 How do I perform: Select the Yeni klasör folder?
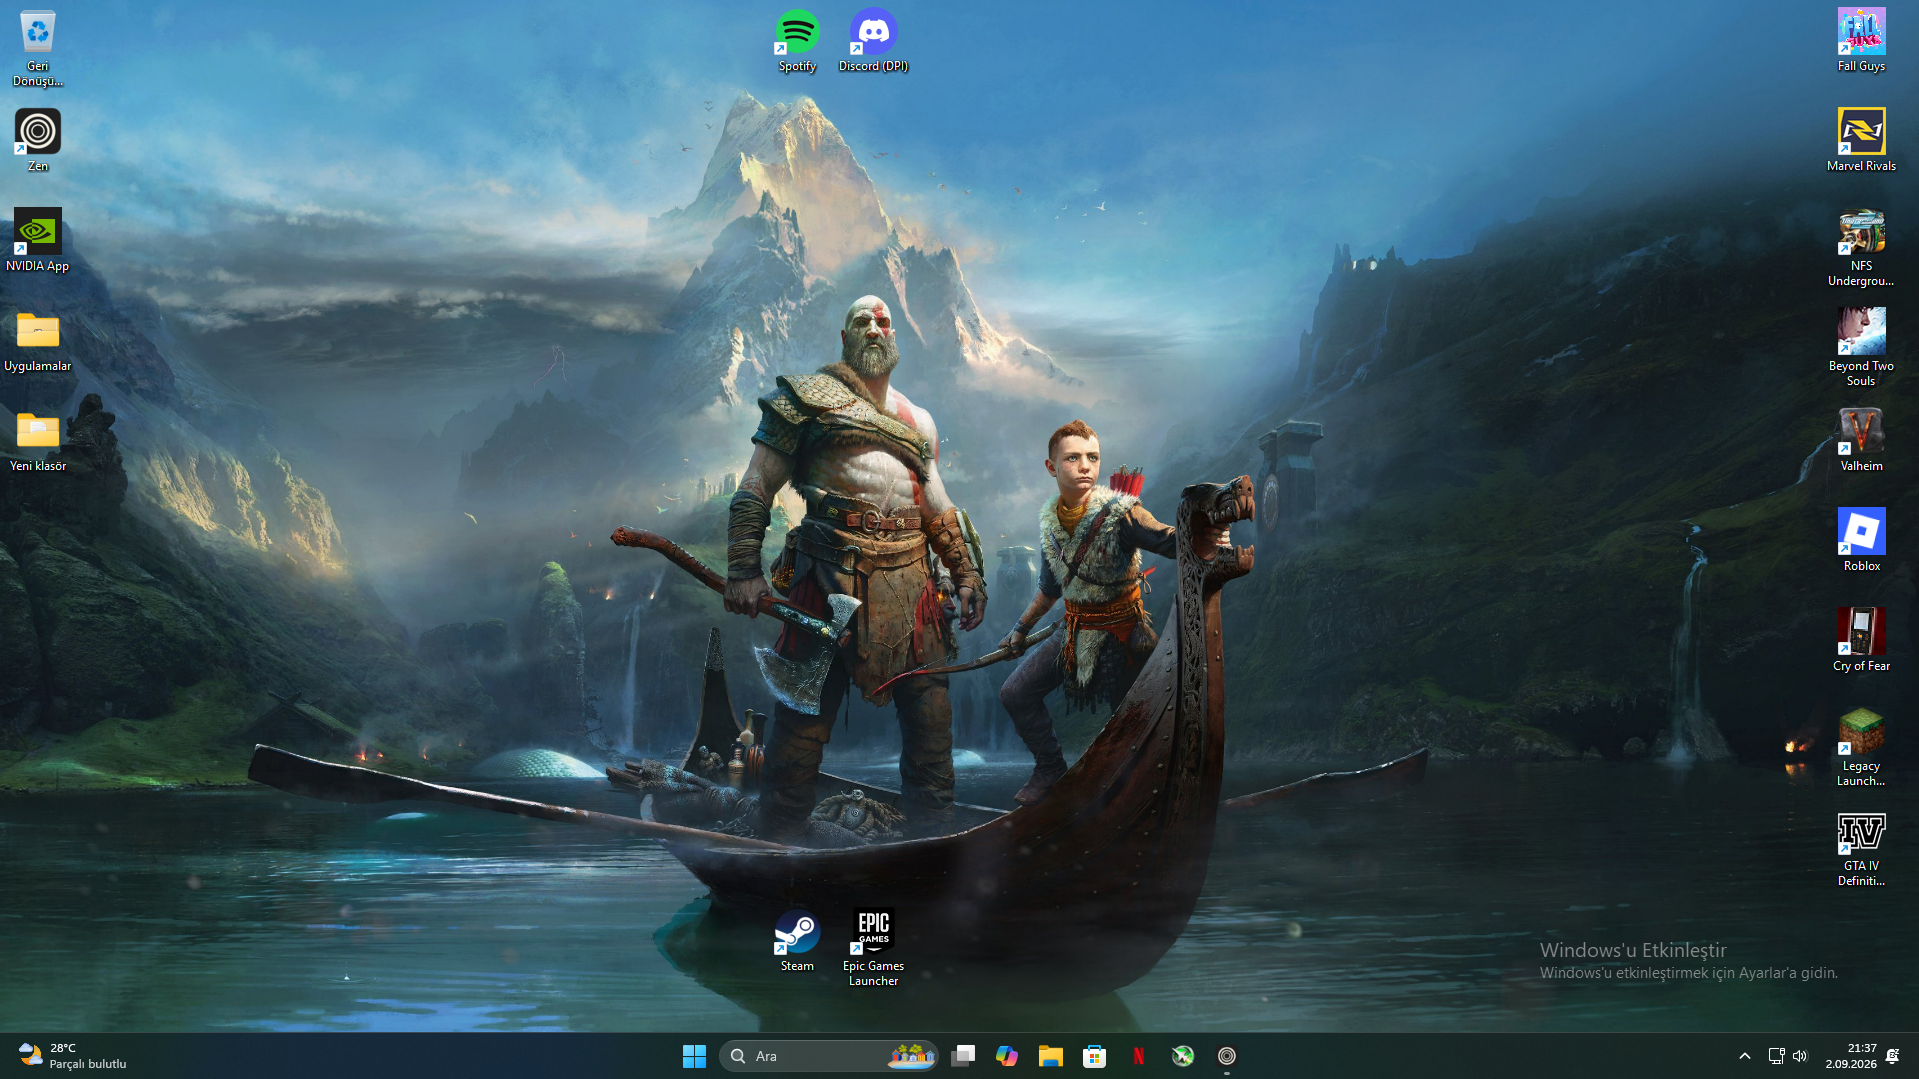pos(38,440)
